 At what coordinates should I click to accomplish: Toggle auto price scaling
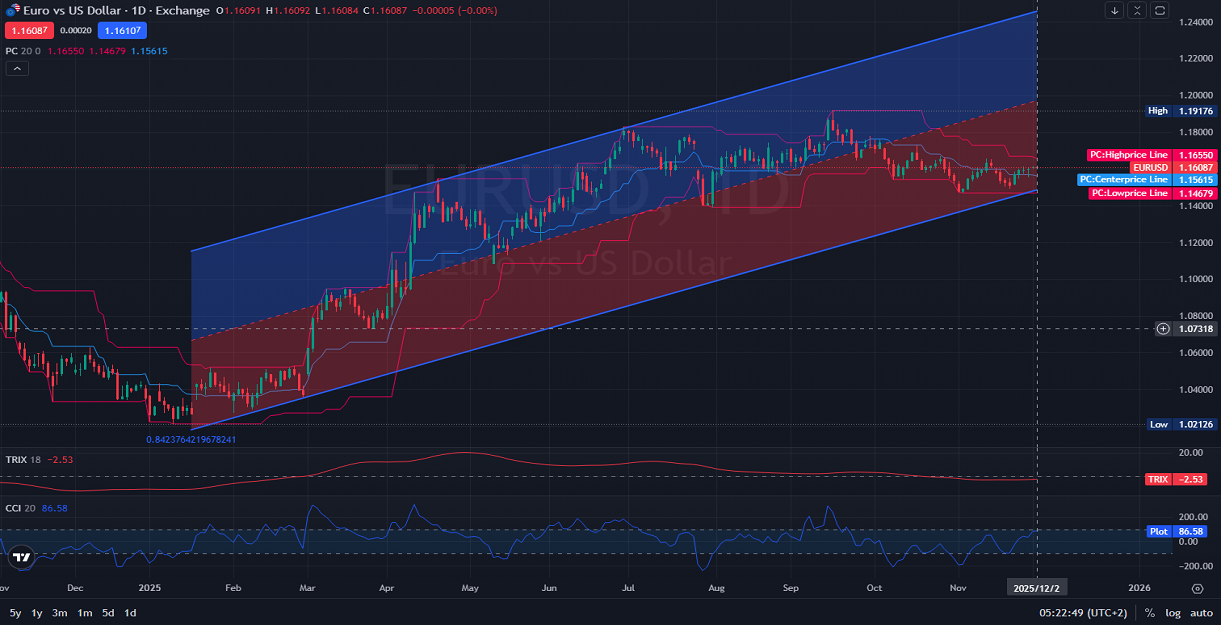(1200, 613)
